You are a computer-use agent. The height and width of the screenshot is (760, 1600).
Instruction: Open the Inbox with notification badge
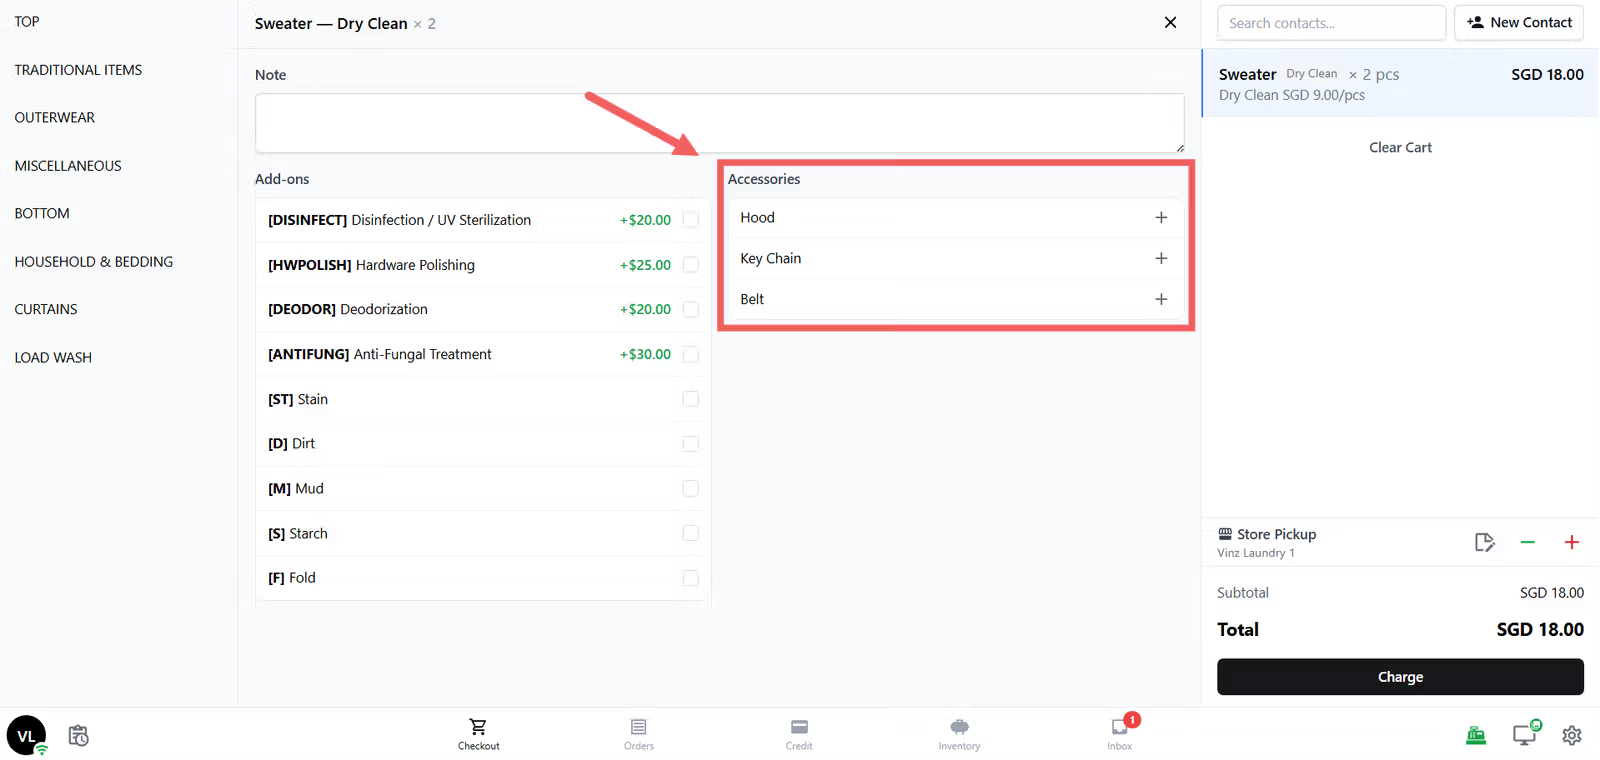point(1120,734)
